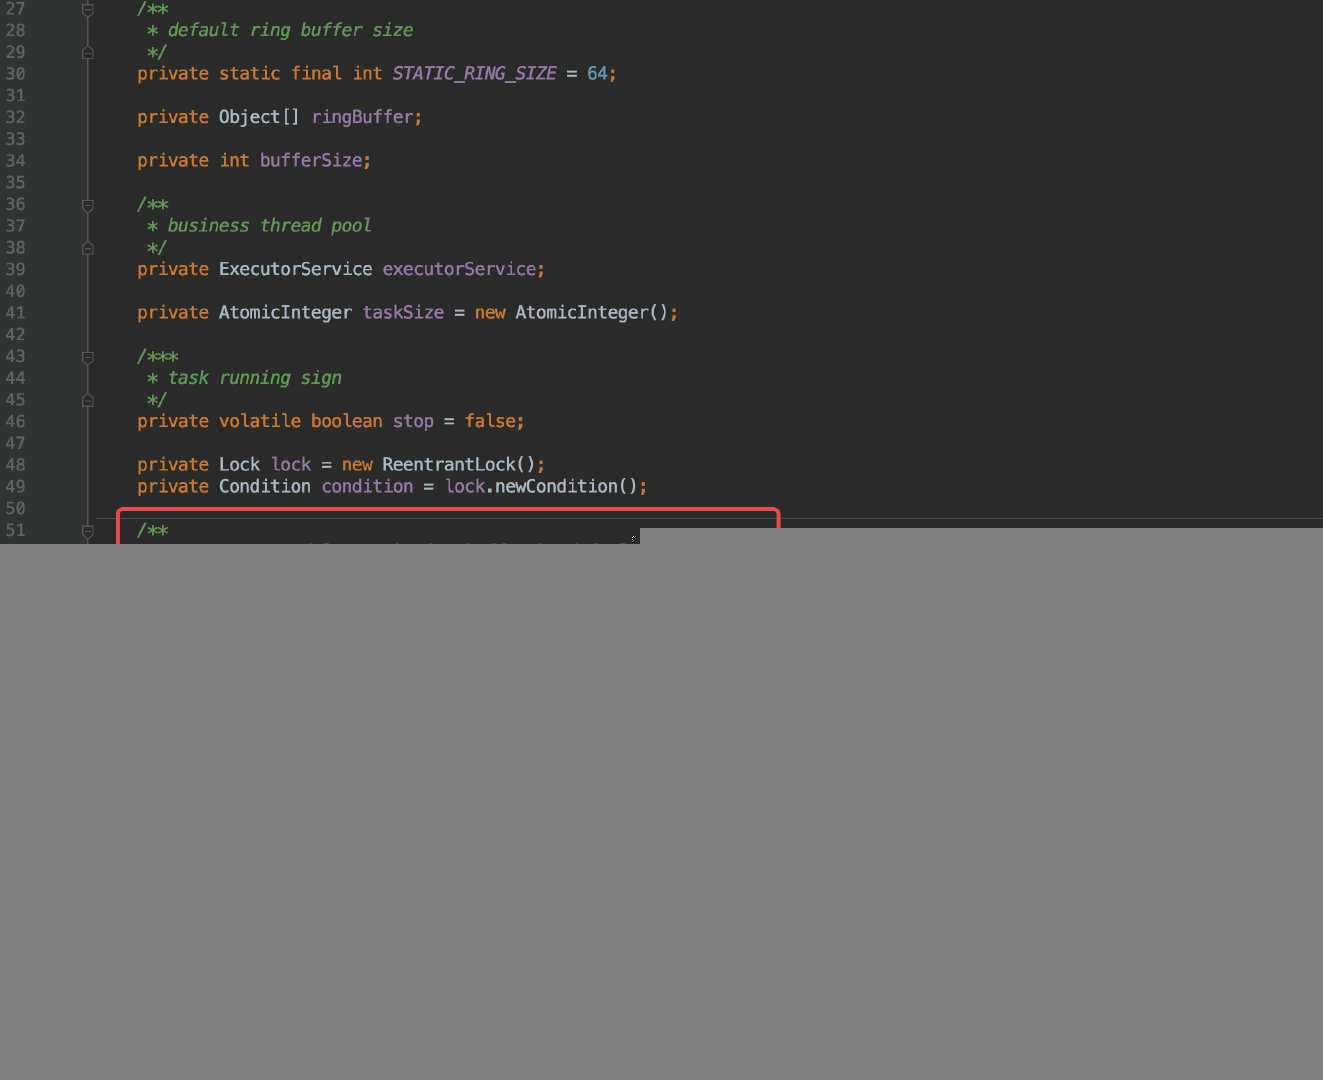Click the Condition type on line 49
This screenshot has height=1080, width=1323.
click(265, 486)
